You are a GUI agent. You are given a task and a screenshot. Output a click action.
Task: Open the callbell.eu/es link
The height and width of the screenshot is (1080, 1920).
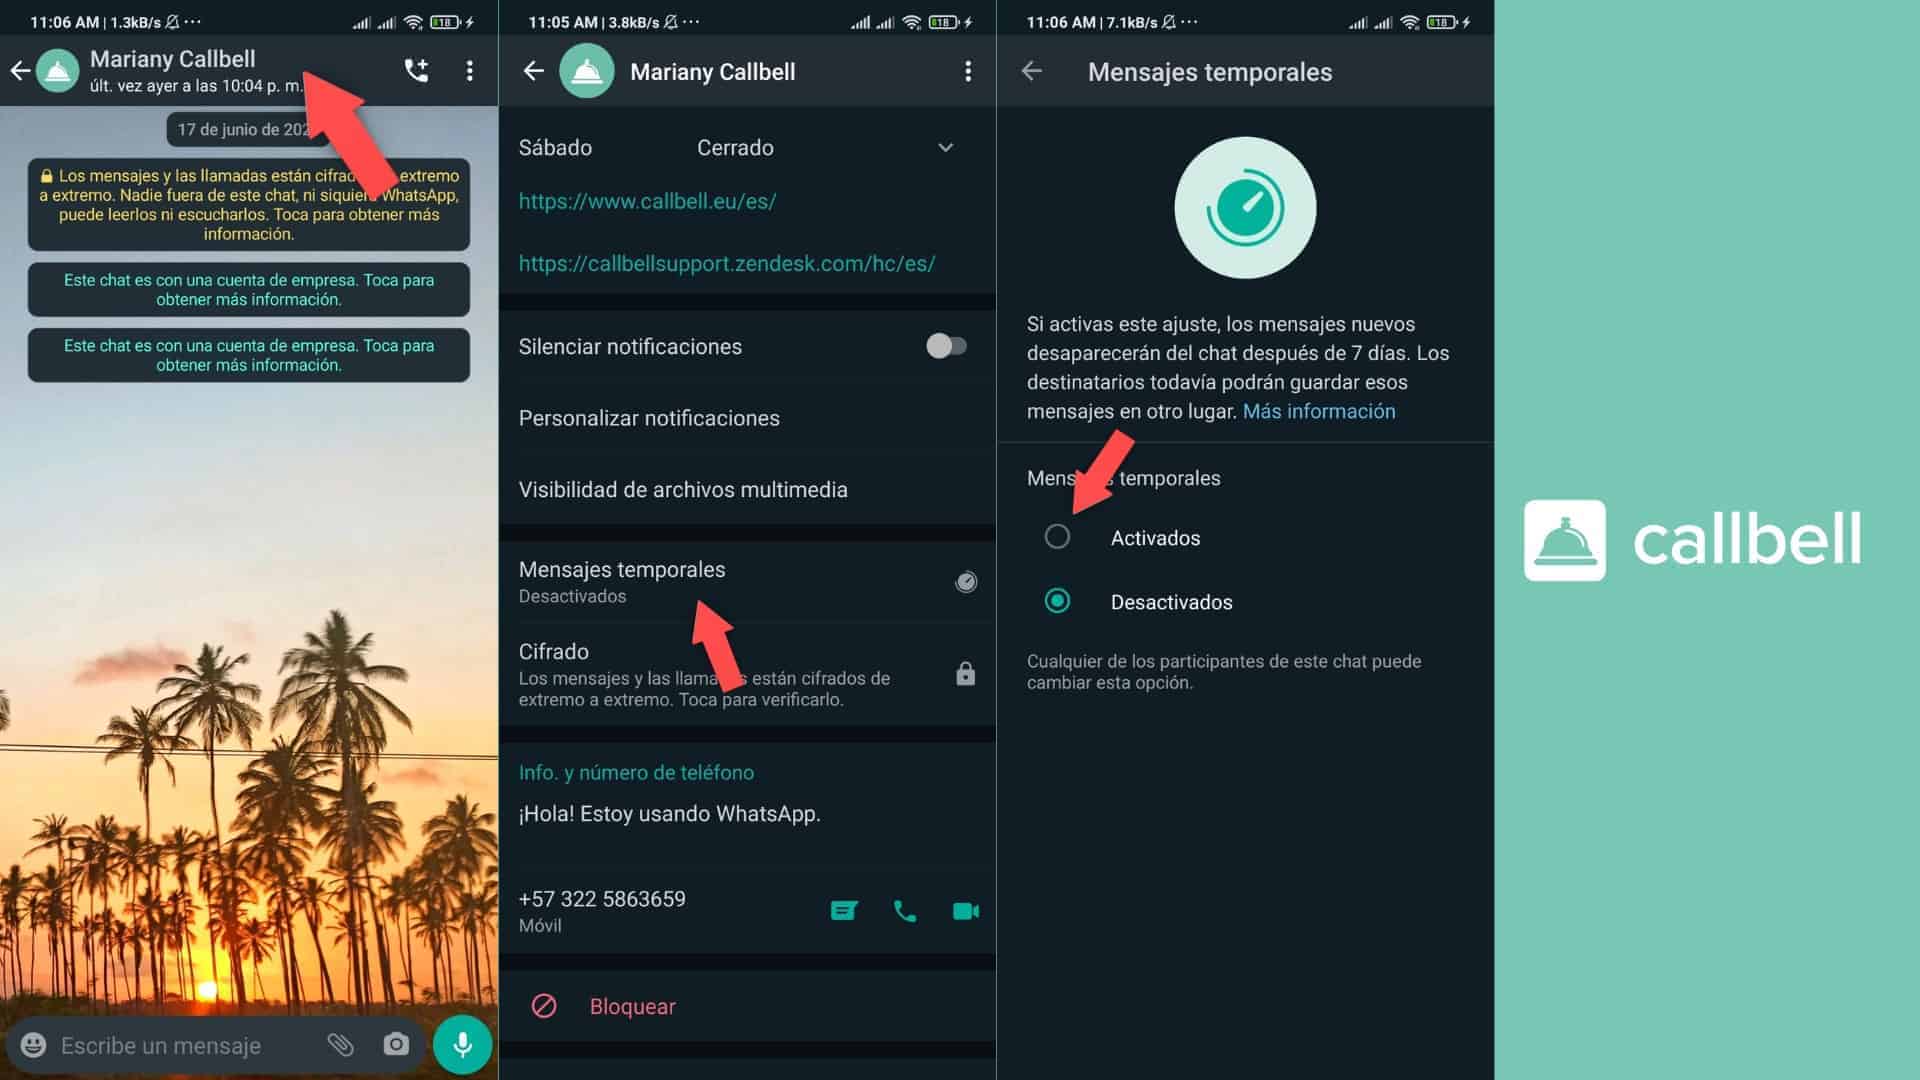pos(647,201)
